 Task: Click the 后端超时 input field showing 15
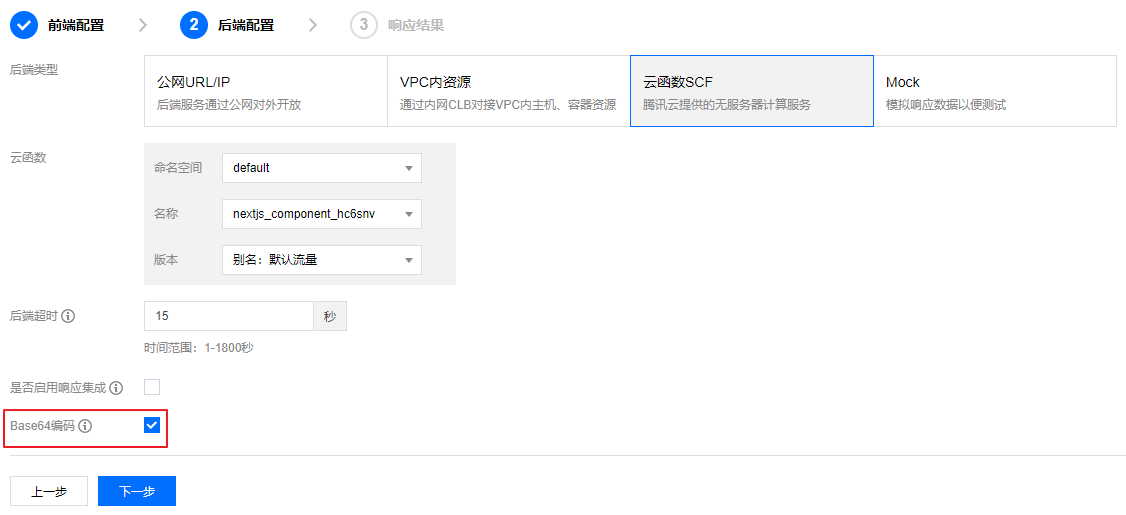tap(229, 316)
